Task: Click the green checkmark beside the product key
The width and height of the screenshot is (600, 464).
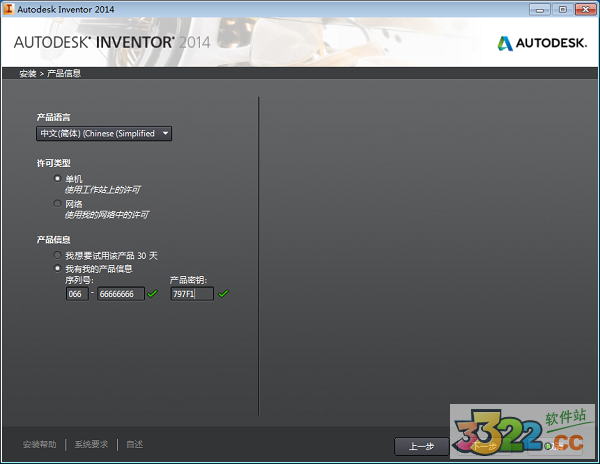Action: pyautogui.click(x=223, y=294)
